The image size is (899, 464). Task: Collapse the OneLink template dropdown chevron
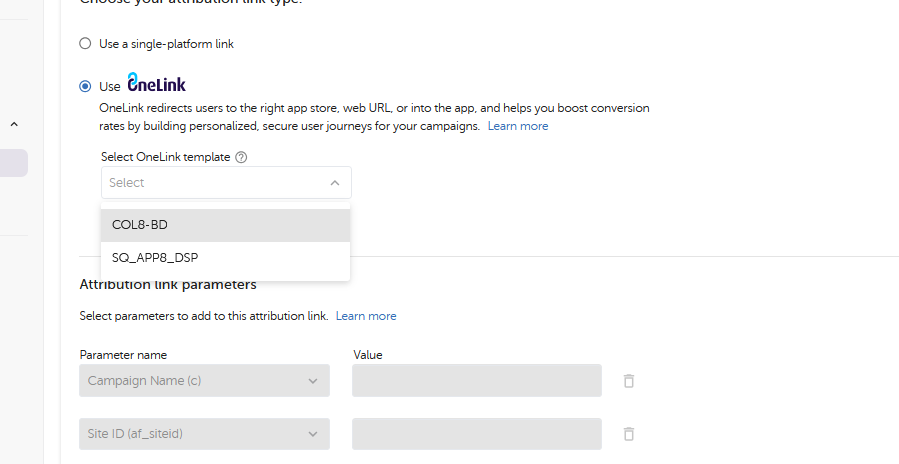[334, 183]
